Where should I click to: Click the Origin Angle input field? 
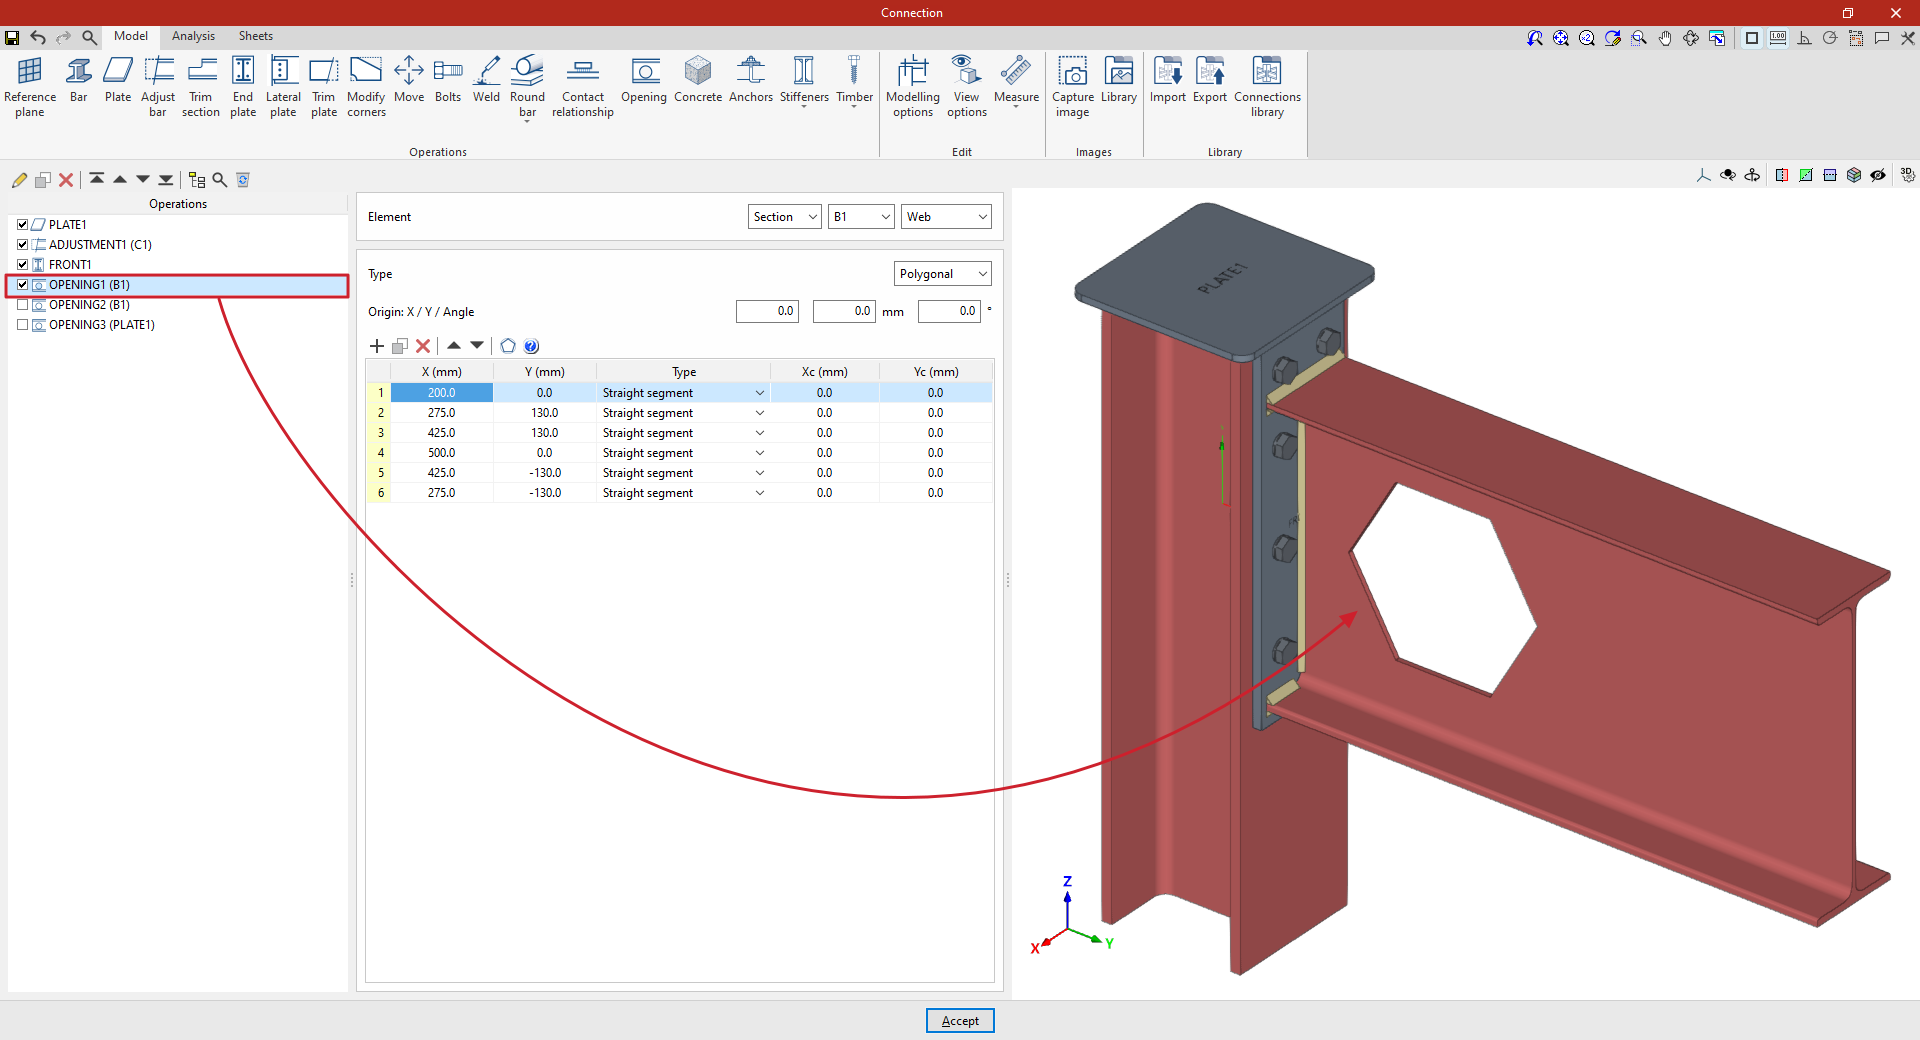(949, 312)
